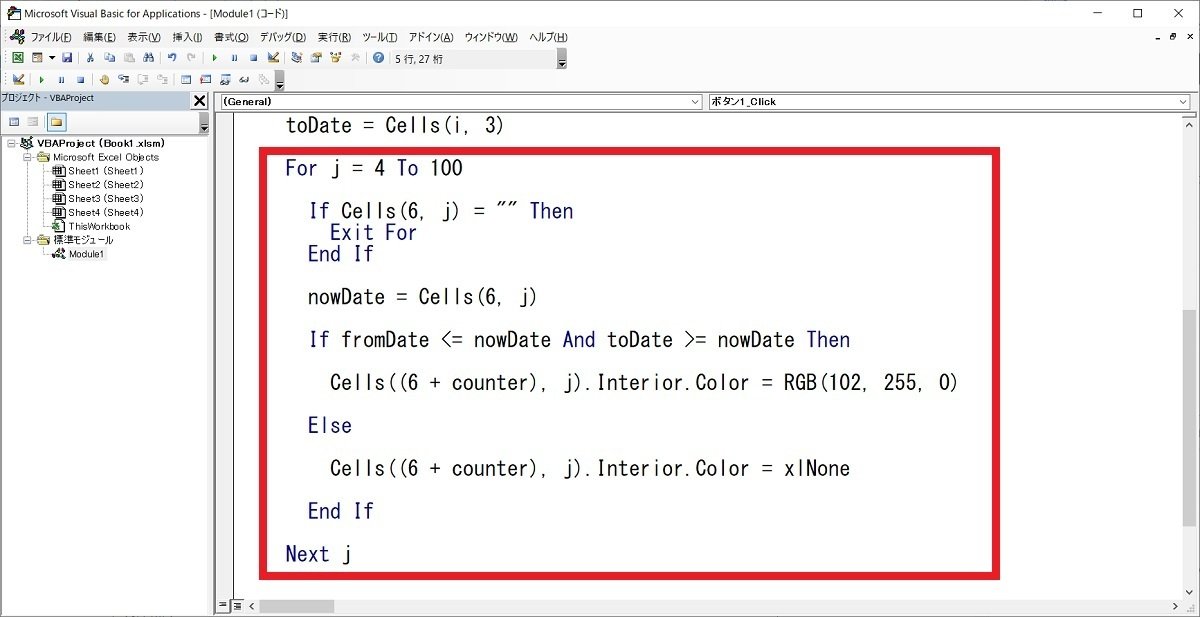Open Find using the binoculars icon
The image size is (1200, 617).
point(148,58)
